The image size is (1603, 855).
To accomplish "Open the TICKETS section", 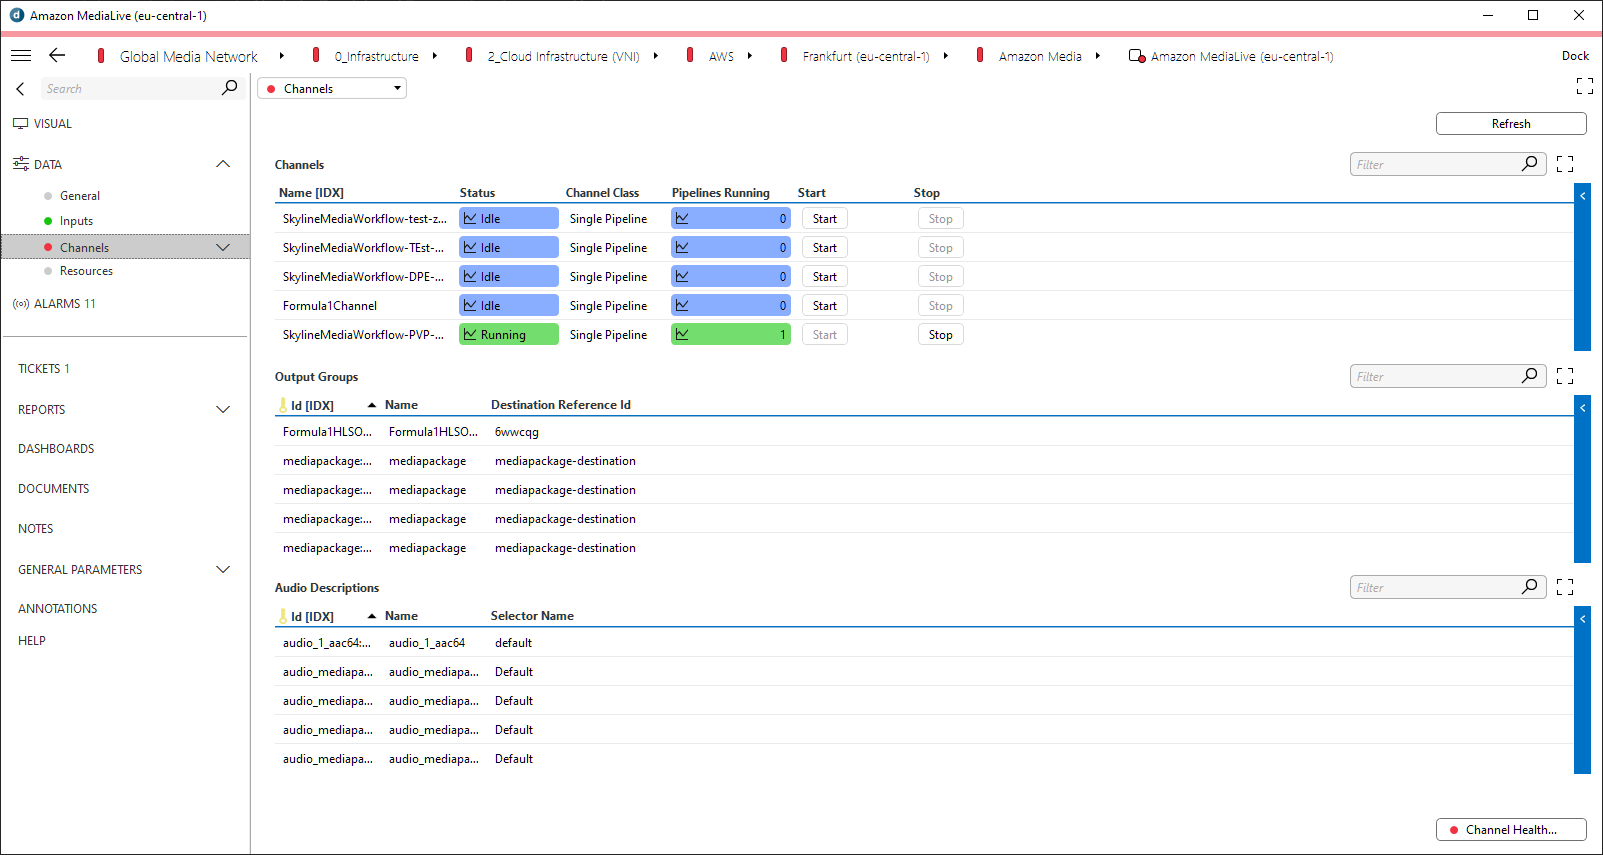I will point(44,369).
